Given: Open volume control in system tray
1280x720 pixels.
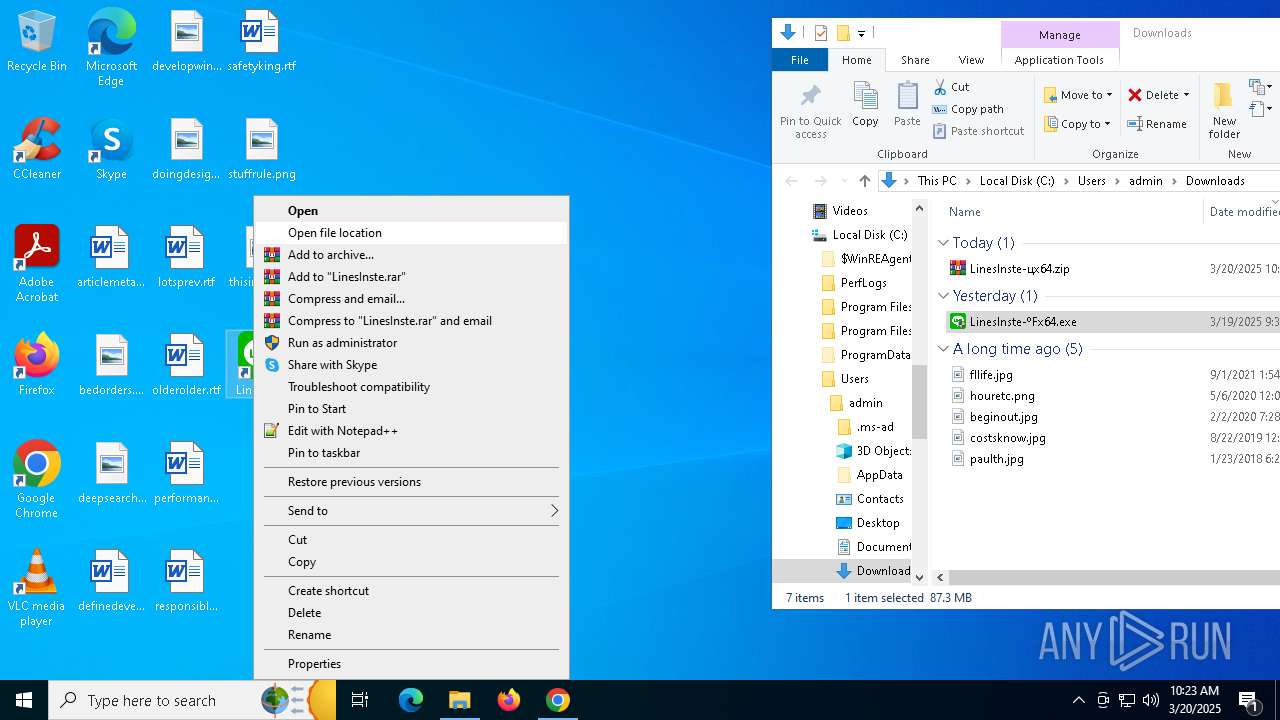Looking at the screenshot, I should (x=1150, y=700).
